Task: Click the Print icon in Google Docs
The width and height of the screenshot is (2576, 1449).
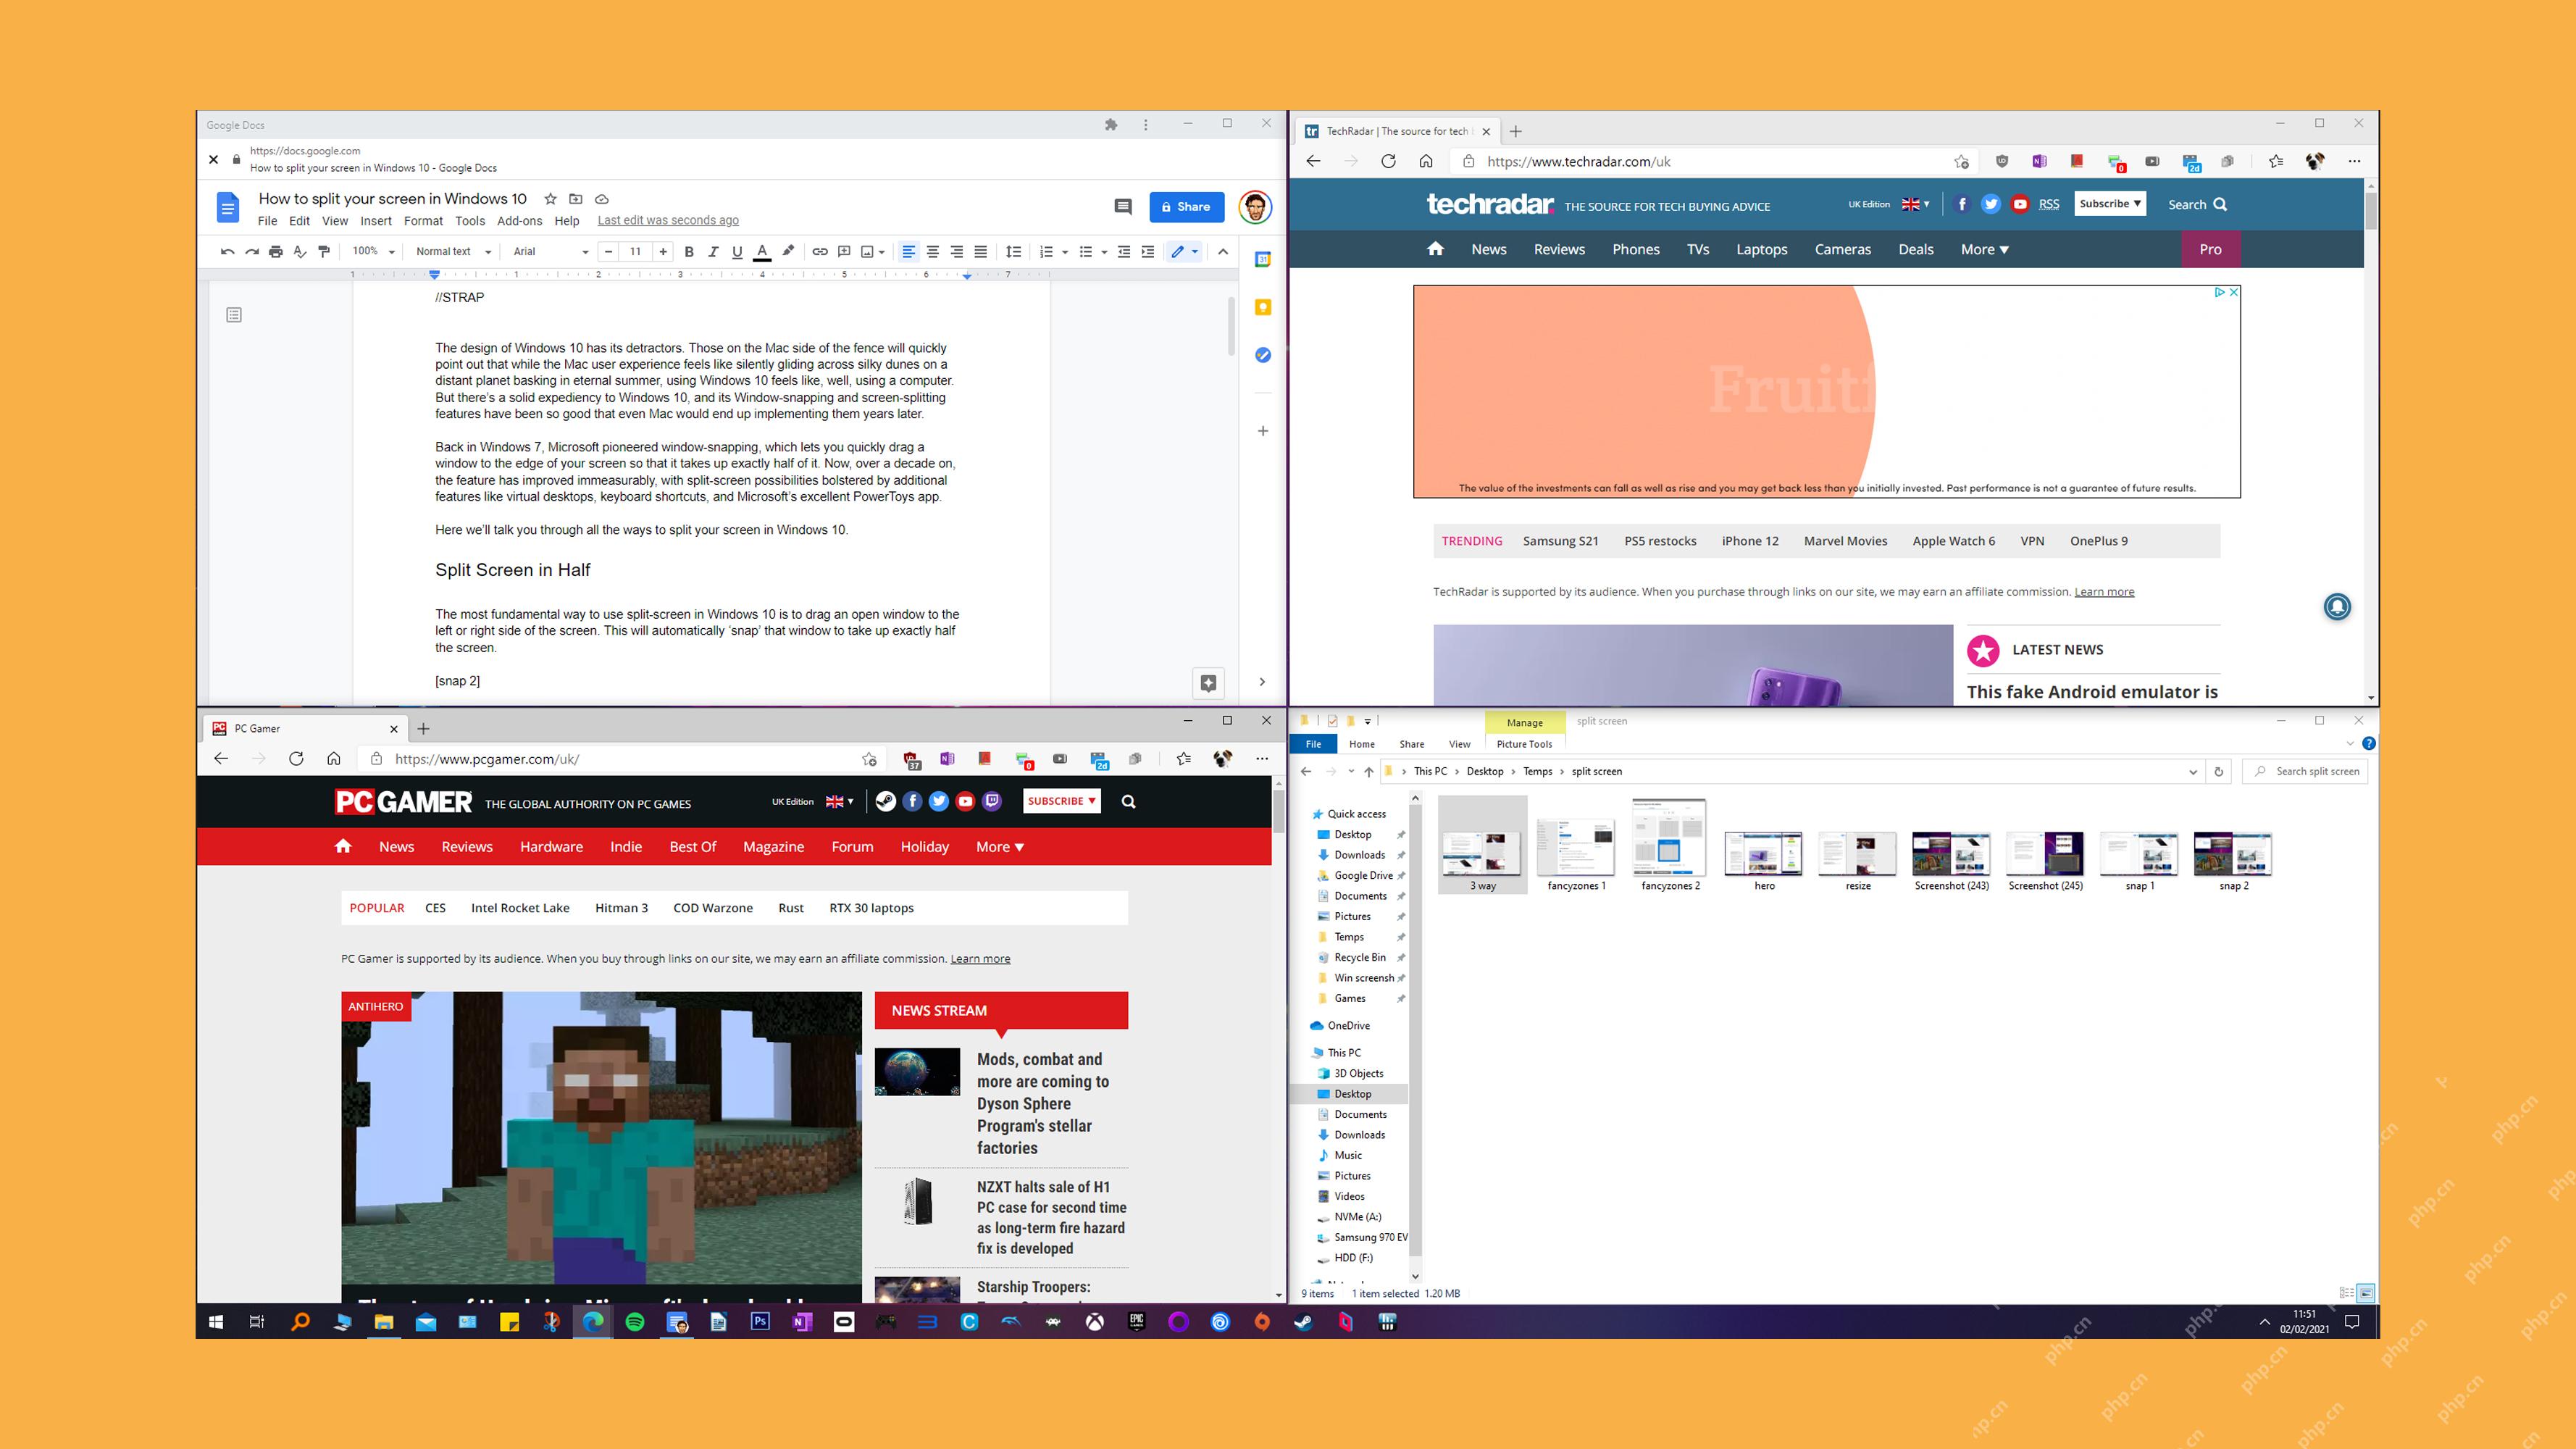Action: tap(276, 252)
